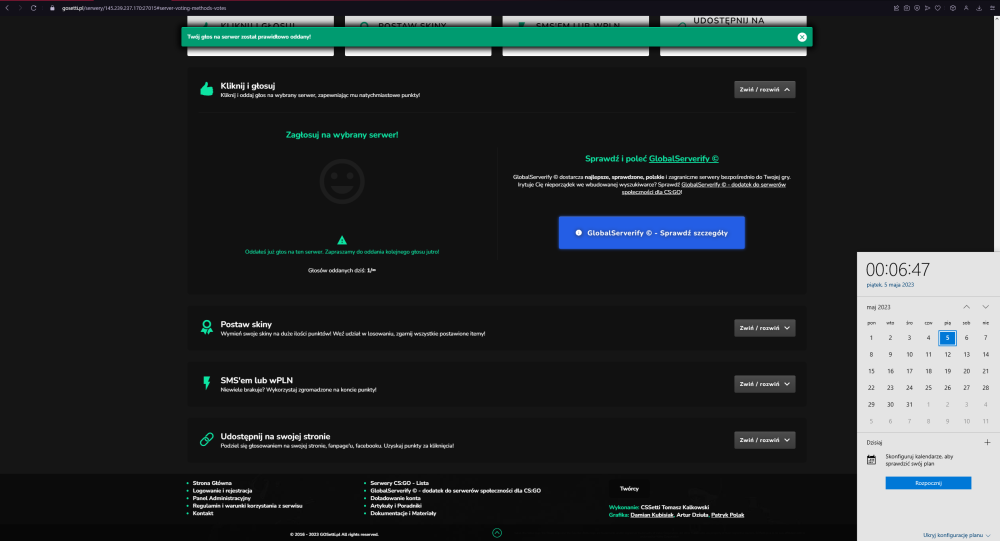Open Serwery CS:GO - Lista footer link
This screenshot has width=1000, height=541.
[399, 483]
